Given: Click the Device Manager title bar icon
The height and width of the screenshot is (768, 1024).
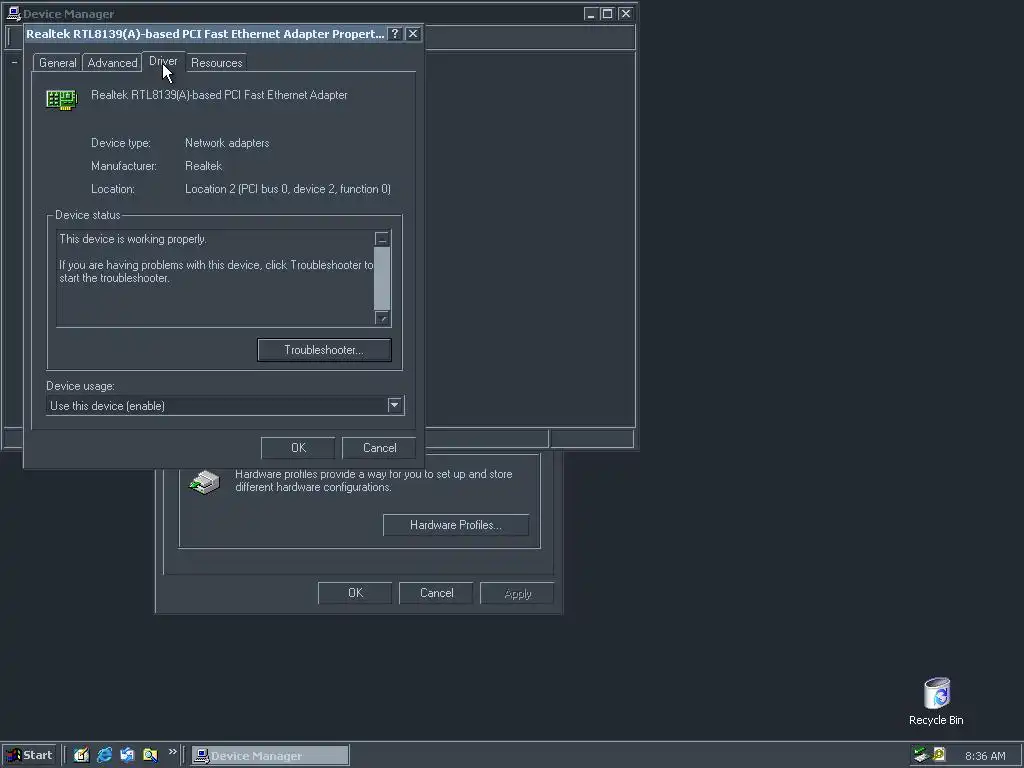Looking at the screenshot, I should (13, 14).
